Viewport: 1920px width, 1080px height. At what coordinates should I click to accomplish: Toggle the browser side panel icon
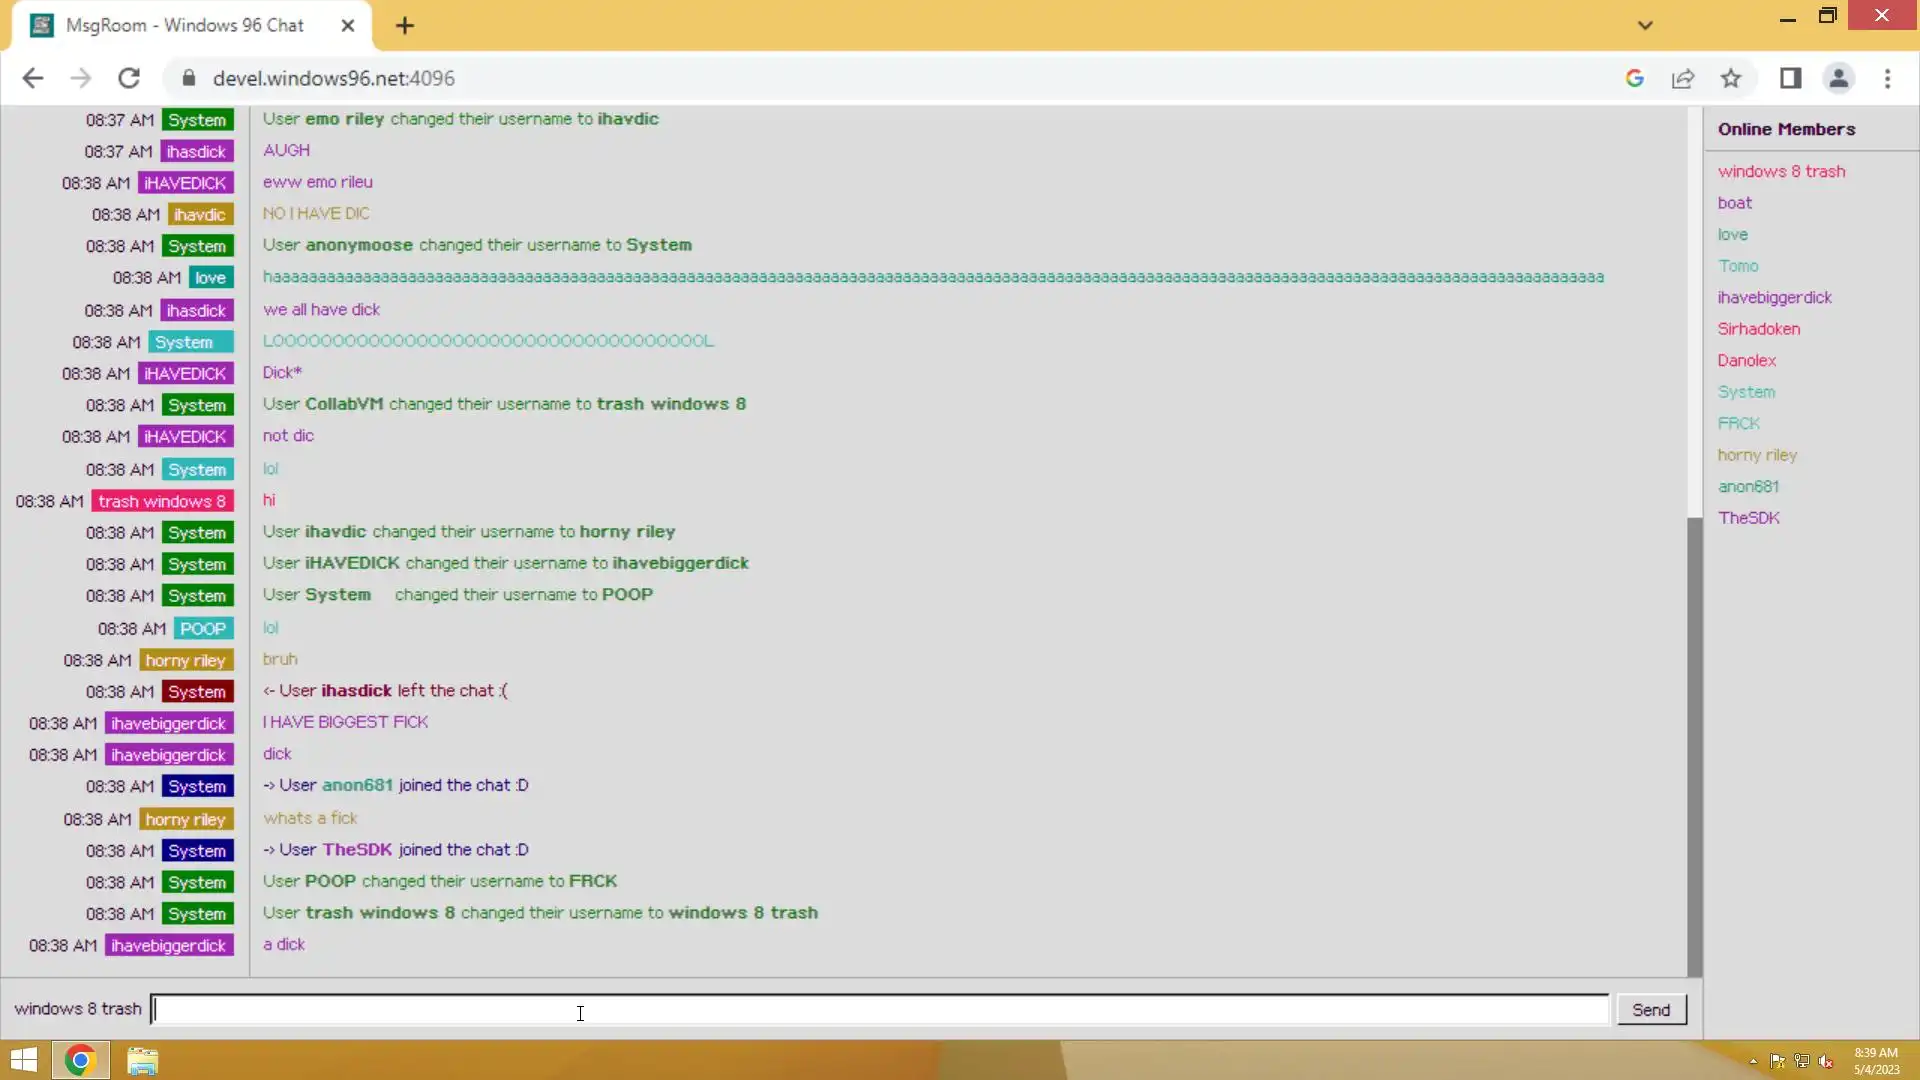click(x=1790, y=78)
